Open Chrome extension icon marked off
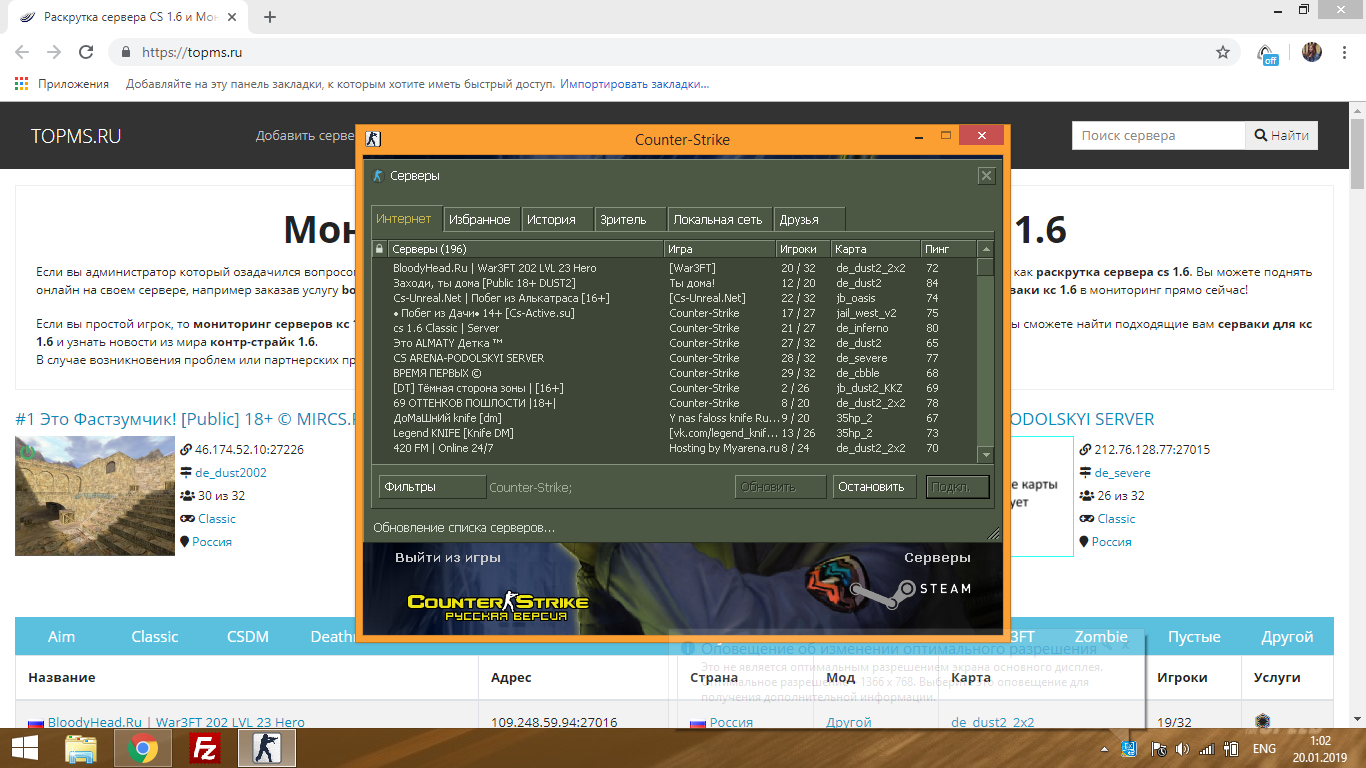This screenshot has width=1366, height=768. pyautogui.click(x=1266, y=53)
